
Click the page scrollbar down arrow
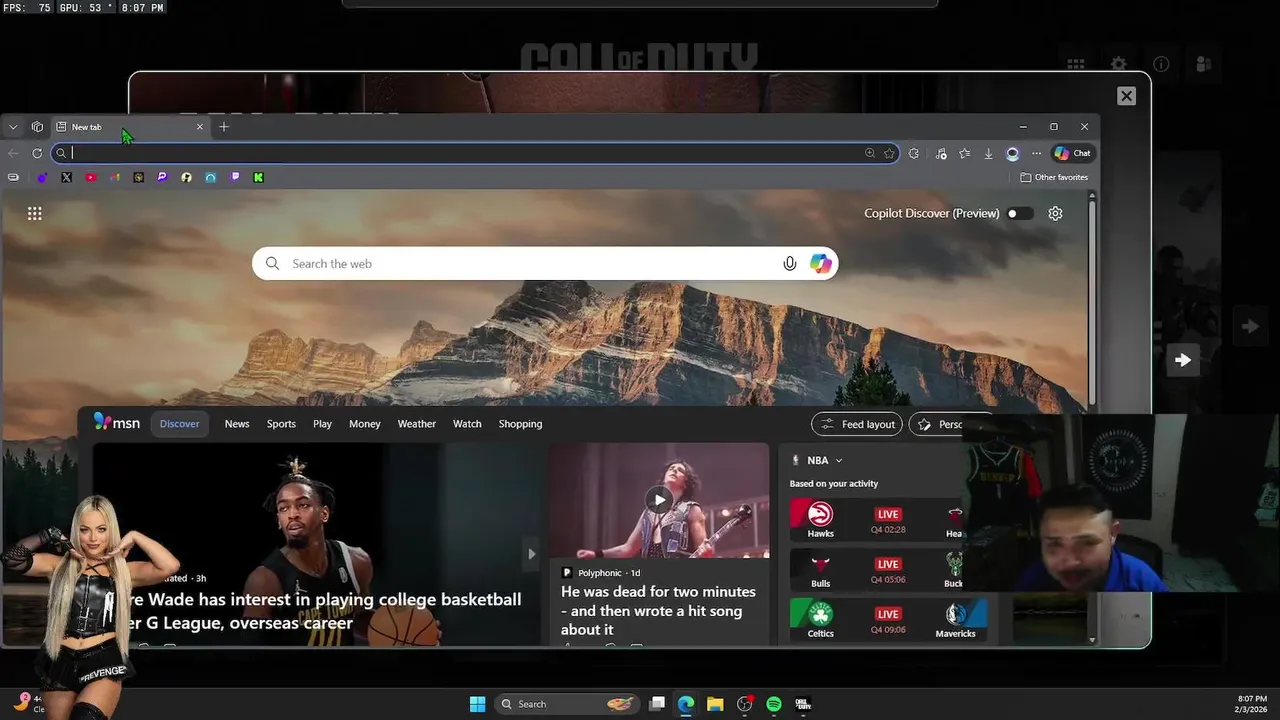click(x=1092, y=640)
